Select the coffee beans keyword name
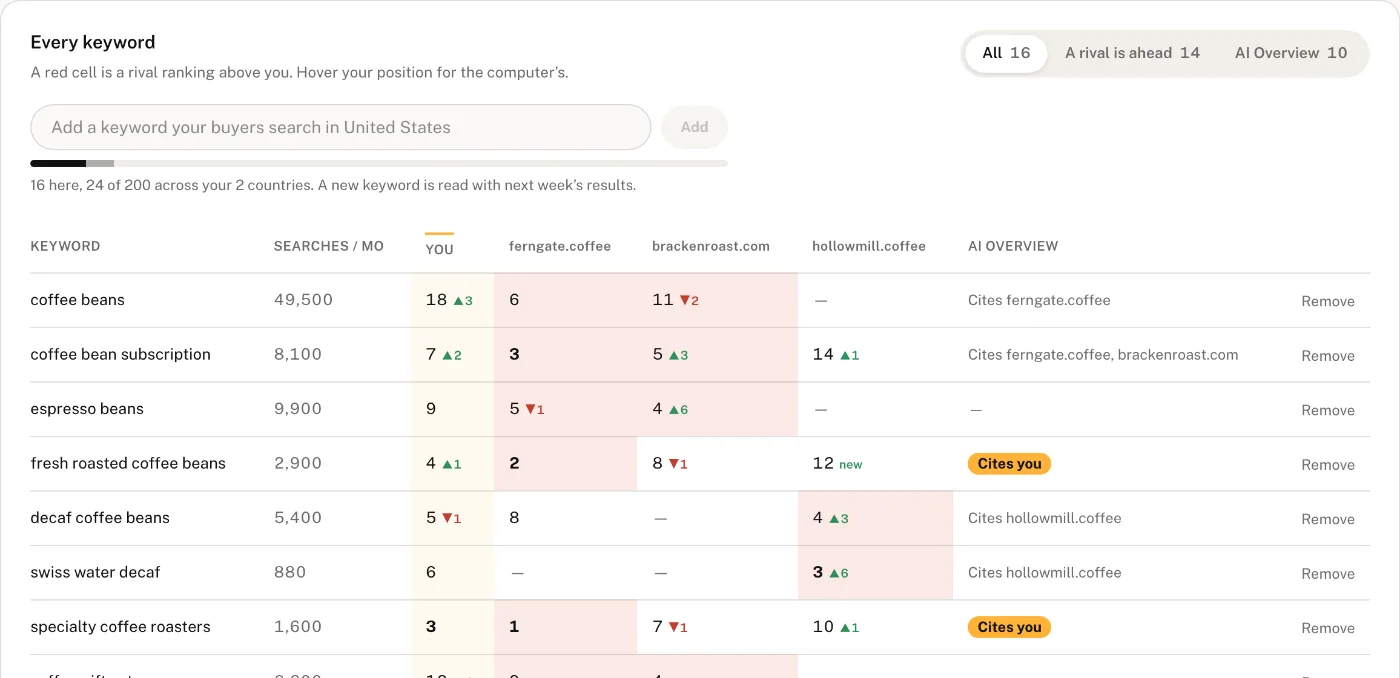1400x678 pixels. click(x=78, y=300)
